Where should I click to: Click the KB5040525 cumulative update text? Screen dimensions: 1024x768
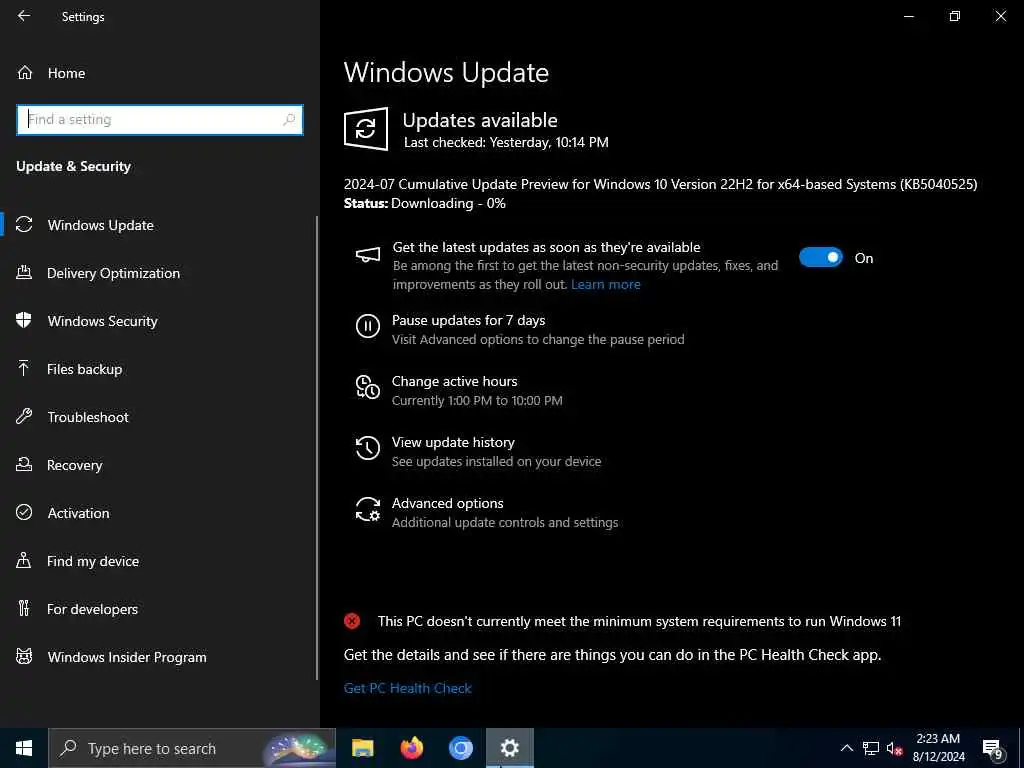(x=660, y=184)
